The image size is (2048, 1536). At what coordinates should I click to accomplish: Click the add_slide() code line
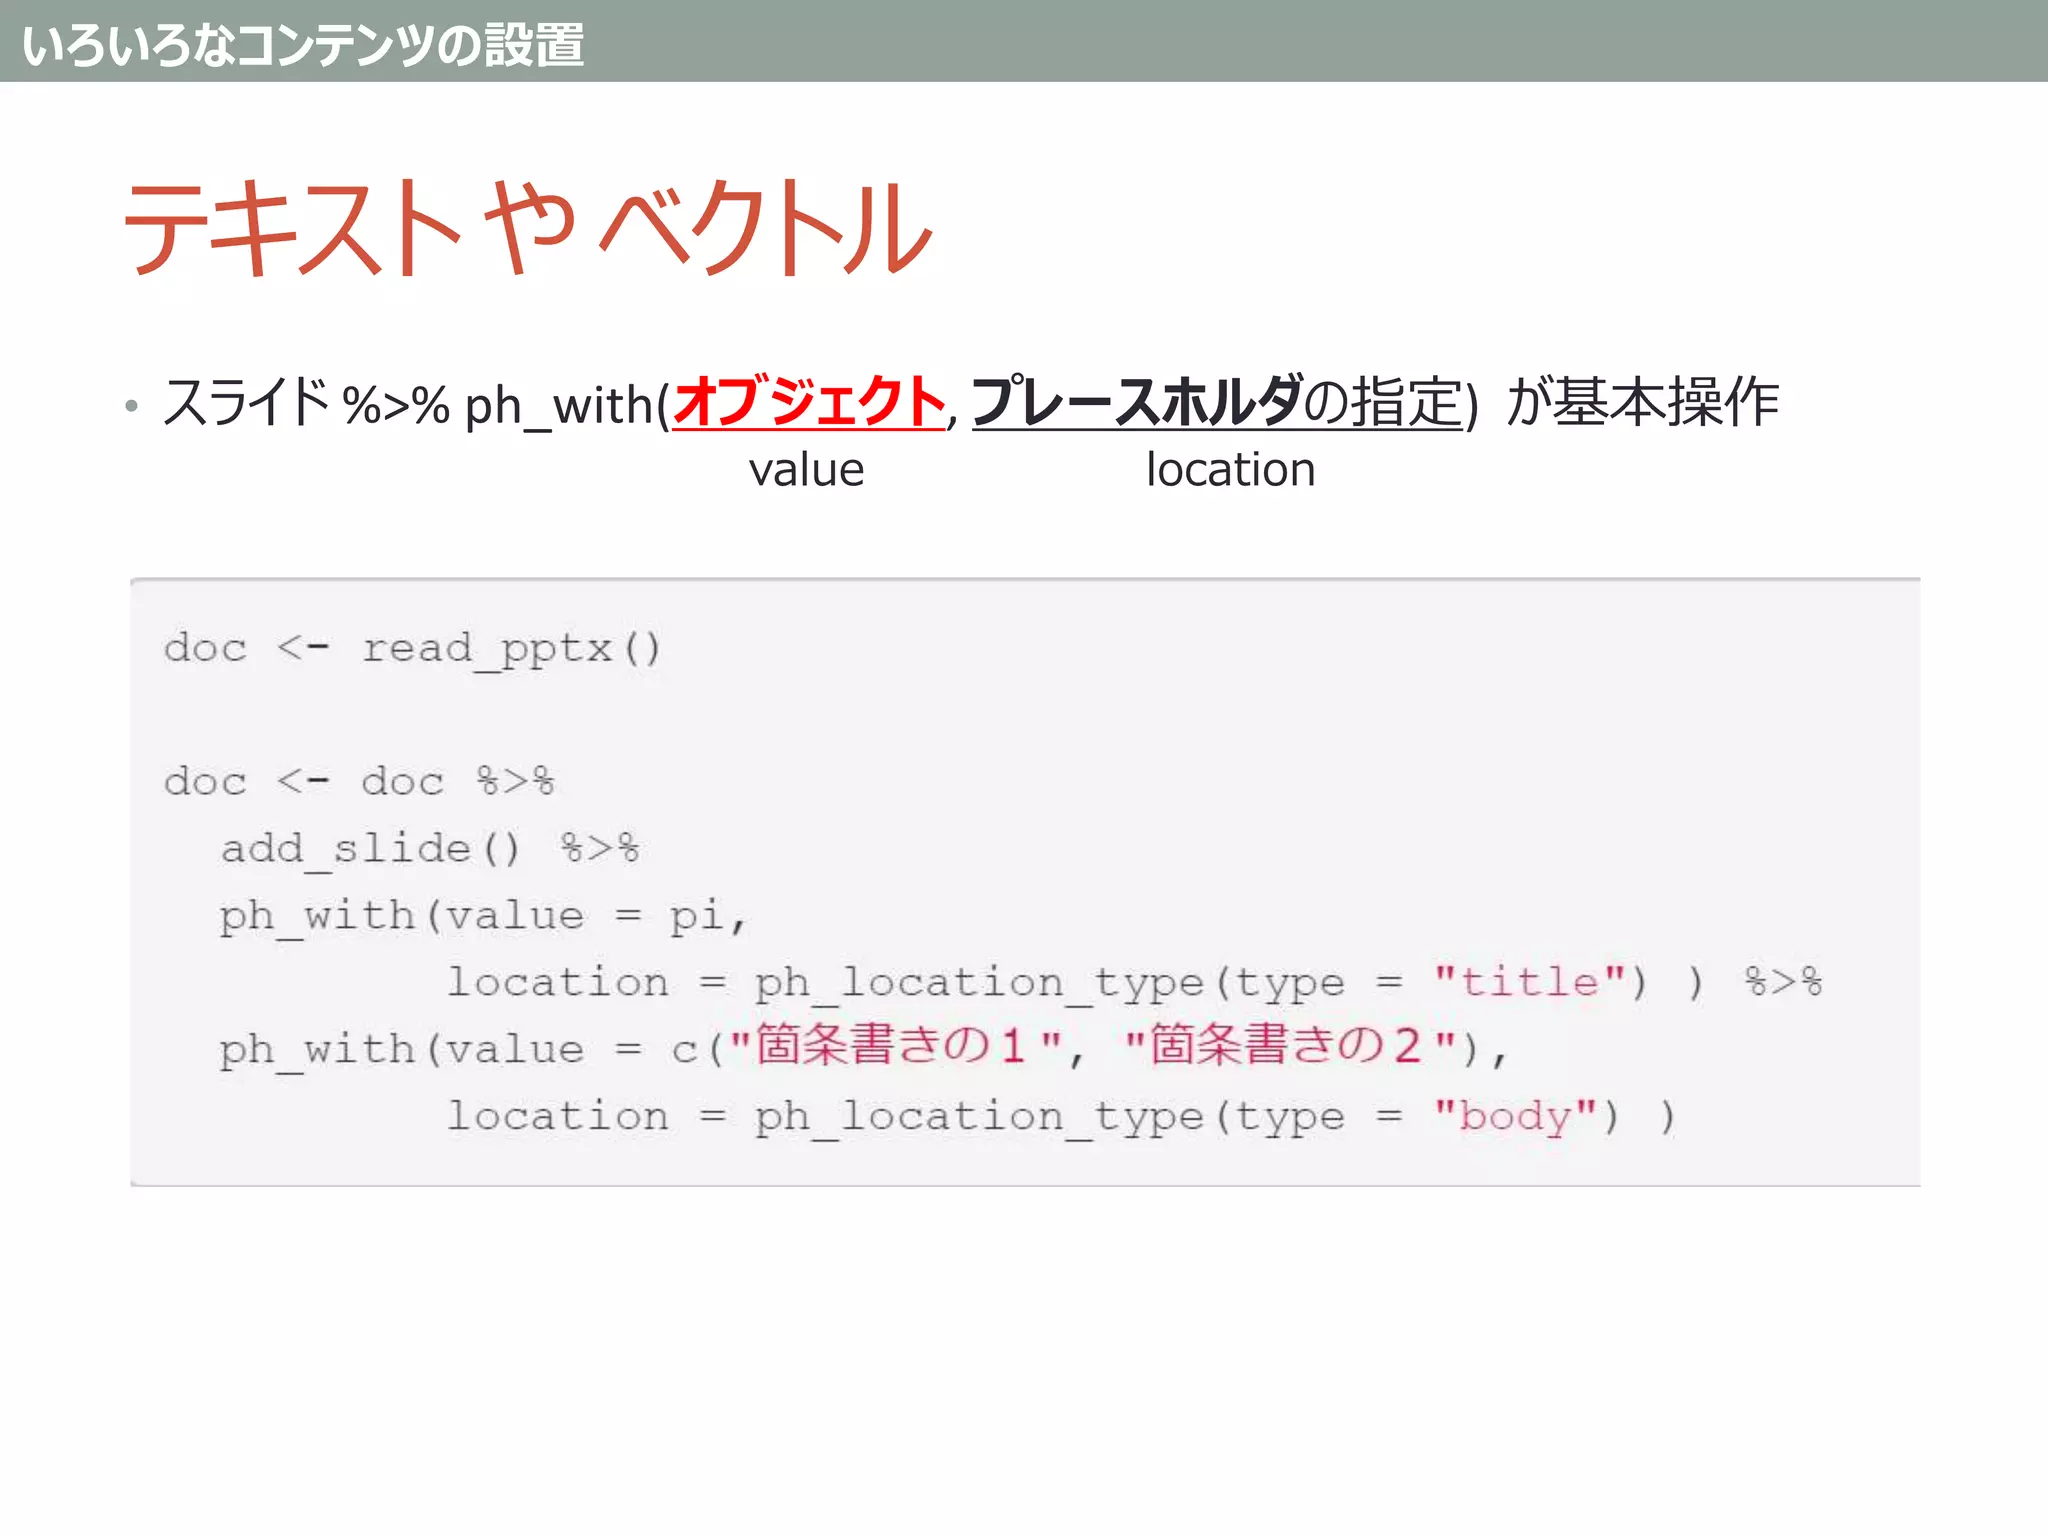430,848
